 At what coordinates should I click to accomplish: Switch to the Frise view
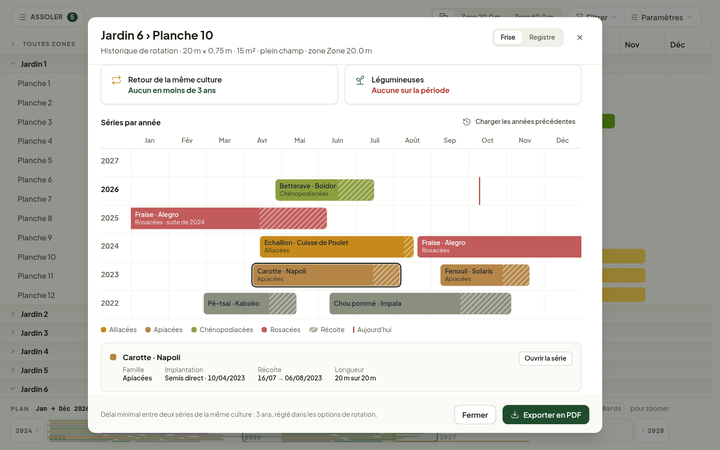(x=507, y=38)
